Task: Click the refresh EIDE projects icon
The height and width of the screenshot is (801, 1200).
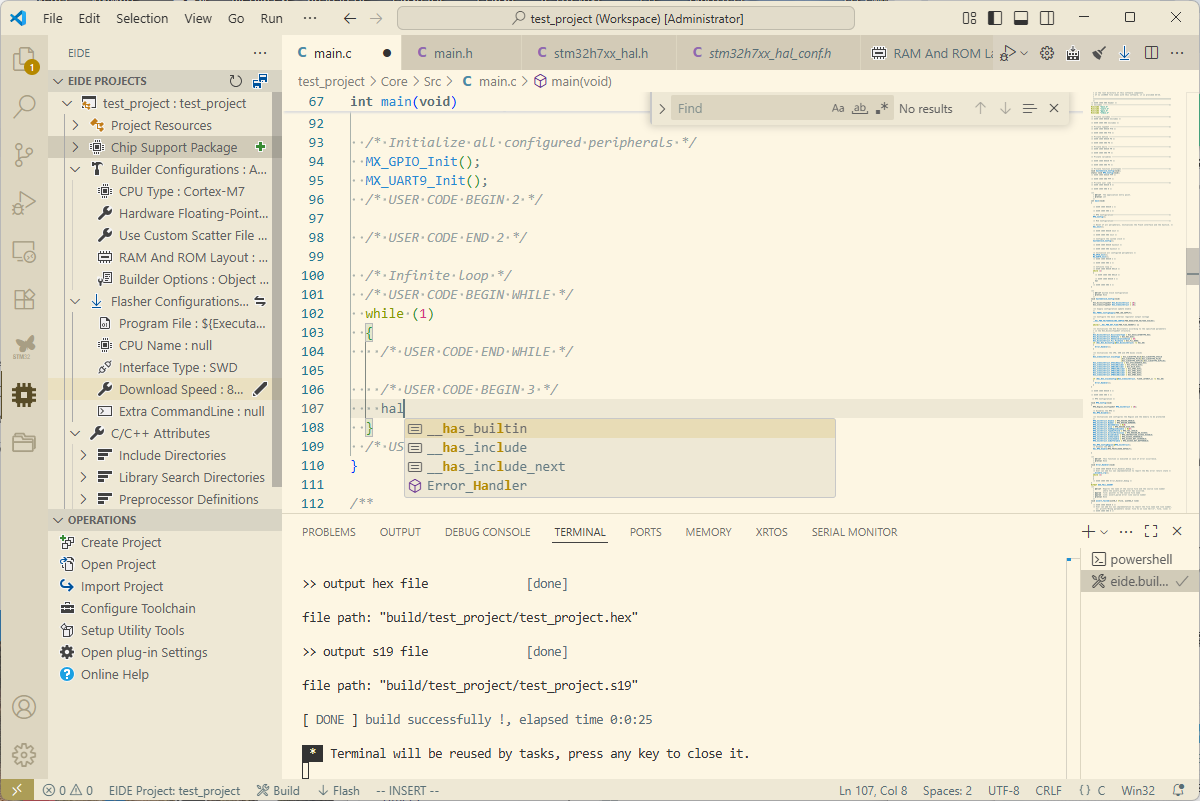Action: click(236, 81)
